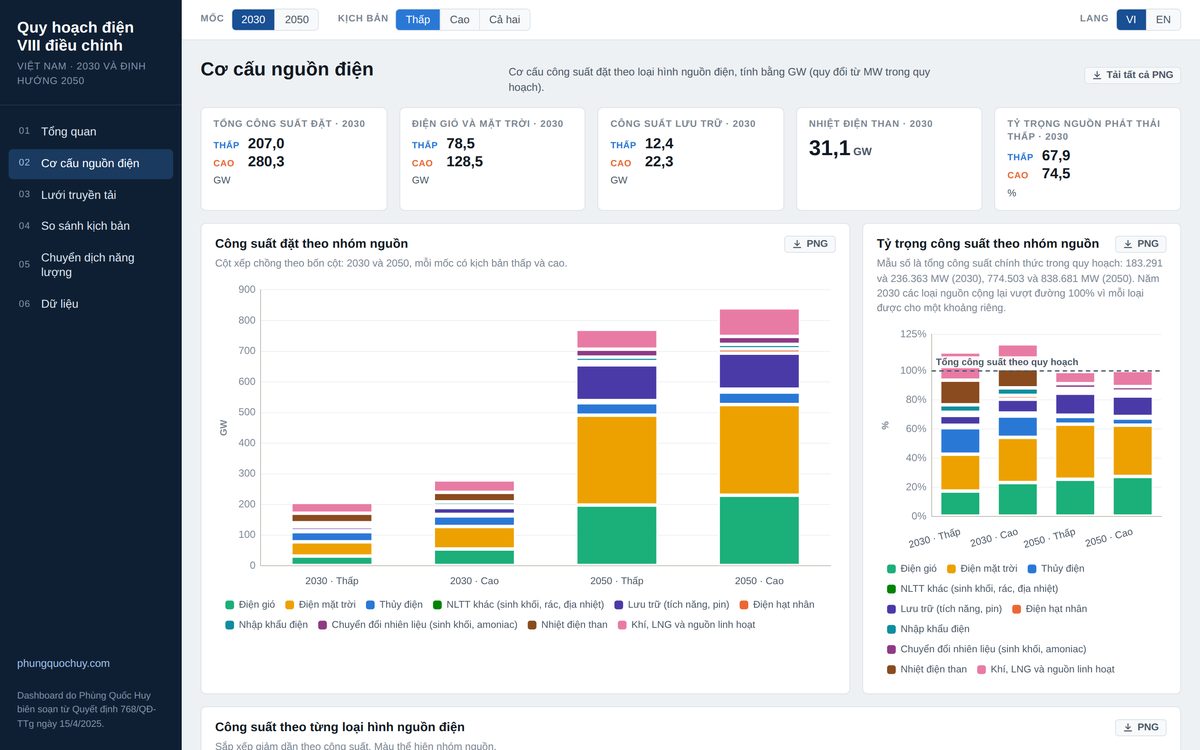Screen dimensions: 1200x750
Task: Toggle Điện mặt trời legend in share chart
Action: coord(982,569)
